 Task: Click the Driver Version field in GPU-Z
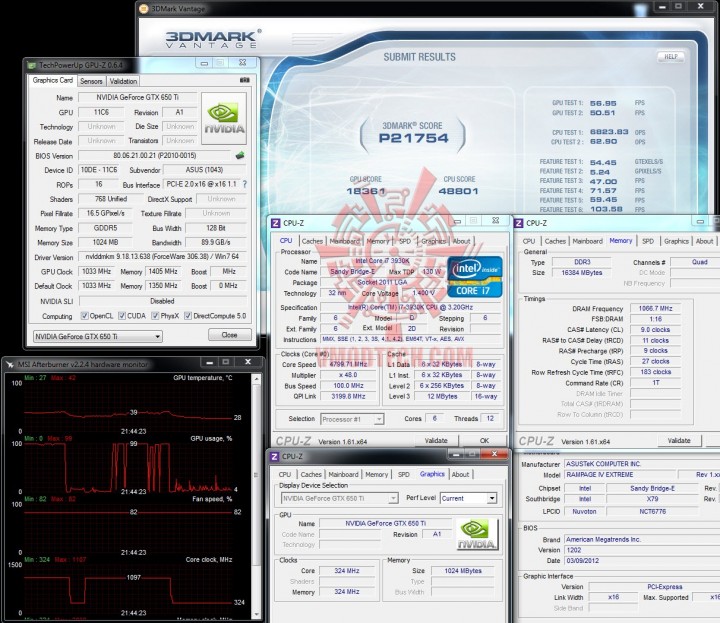[x=162, y=257]
